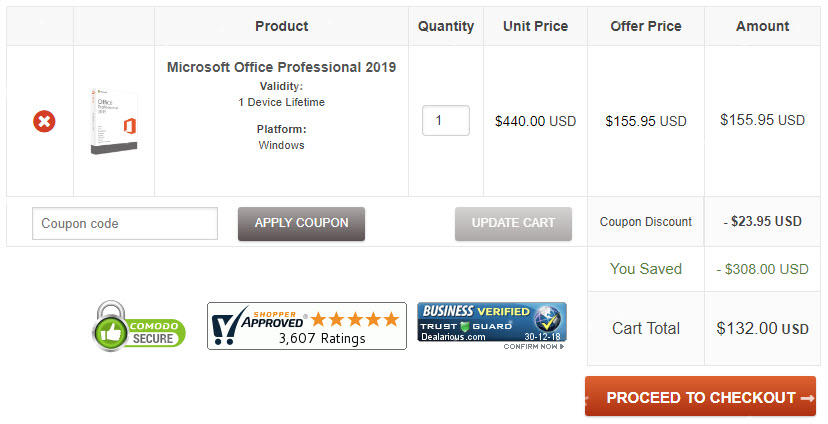This screenshot has height=424, width=828.
Task: Click the You Saved label
Action: (x=645, y=269)
